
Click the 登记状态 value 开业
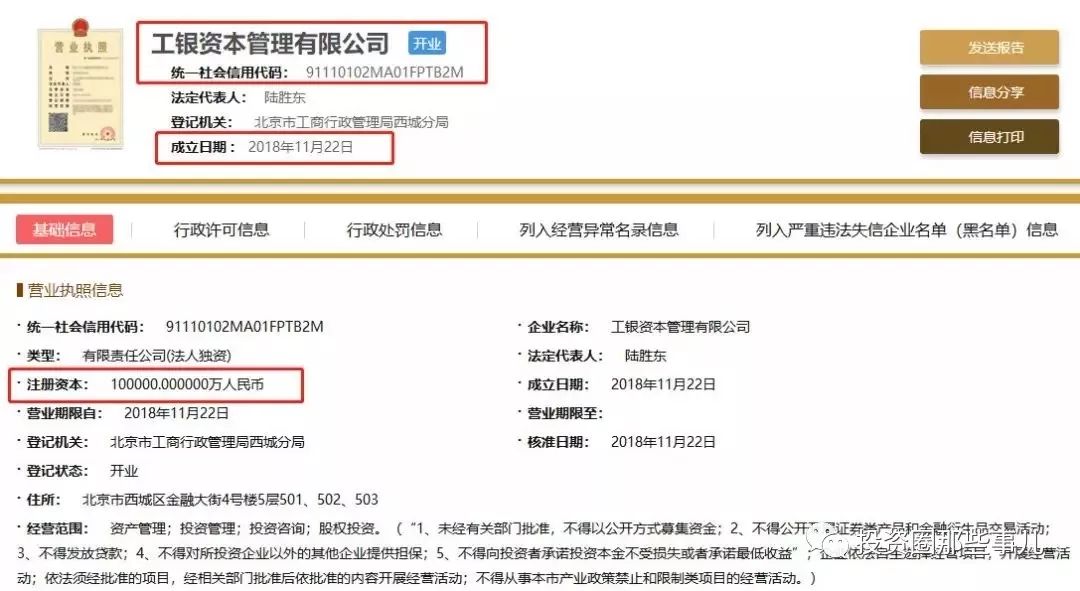pyautogui.click(x=124, y=471)
